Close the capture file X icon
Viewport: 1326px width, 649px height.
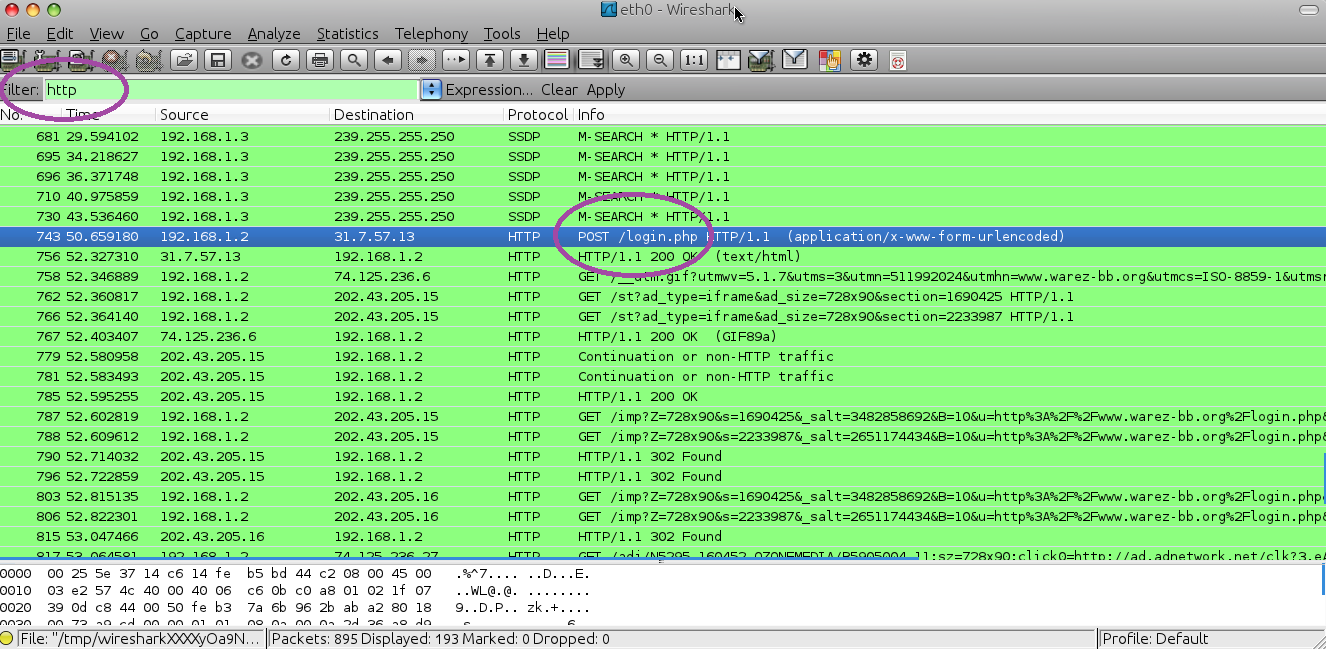tap(252, 60)
